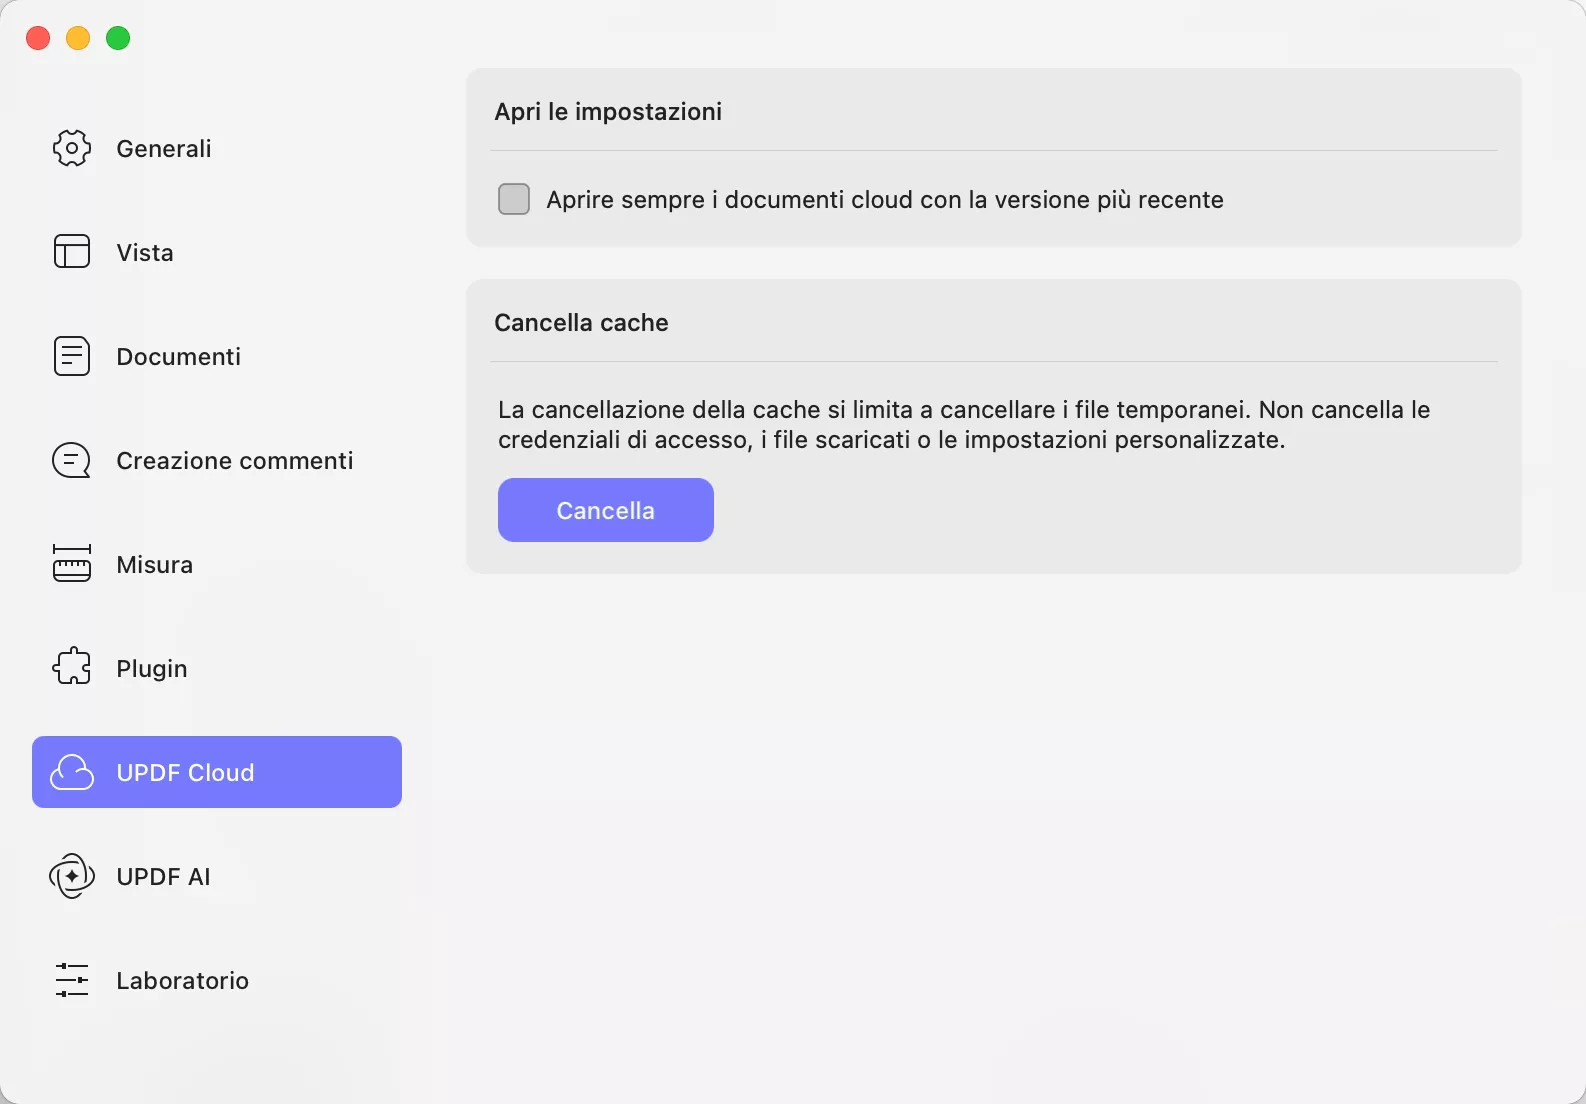This screenshot has width=1586, height=1104.
Task: Click the green zoom traffic light
Action: coord(117,38)
